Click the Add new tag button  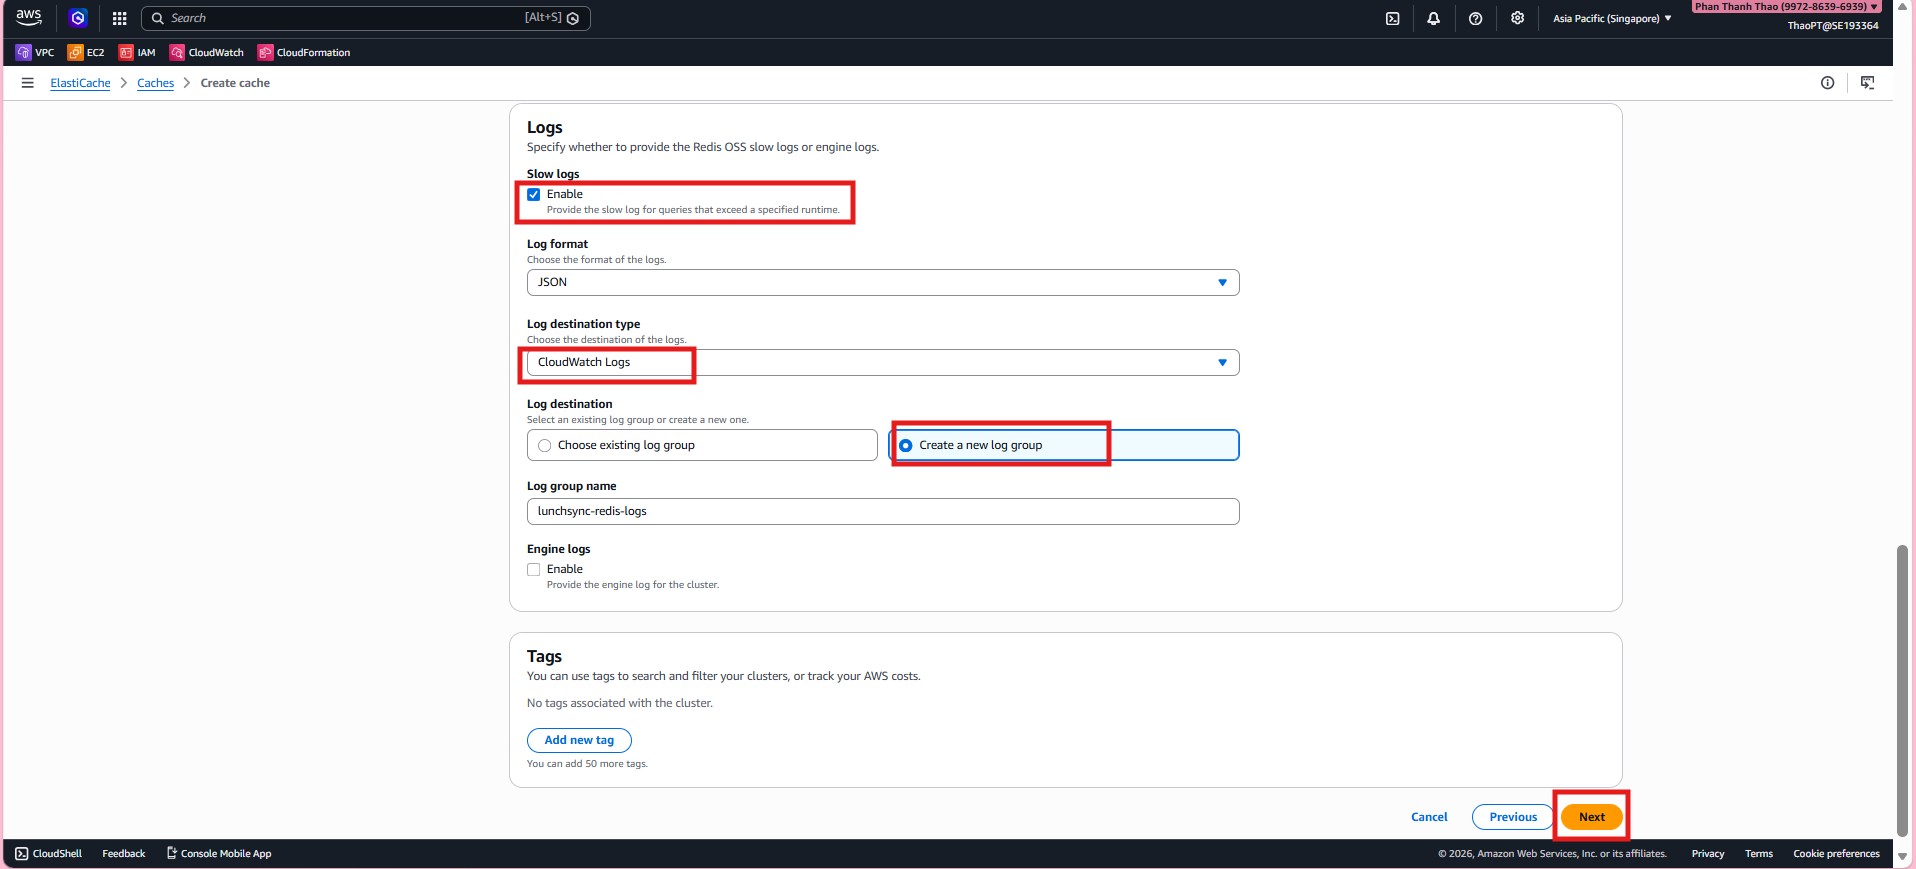pyautogui.click(x=579, y=740)
